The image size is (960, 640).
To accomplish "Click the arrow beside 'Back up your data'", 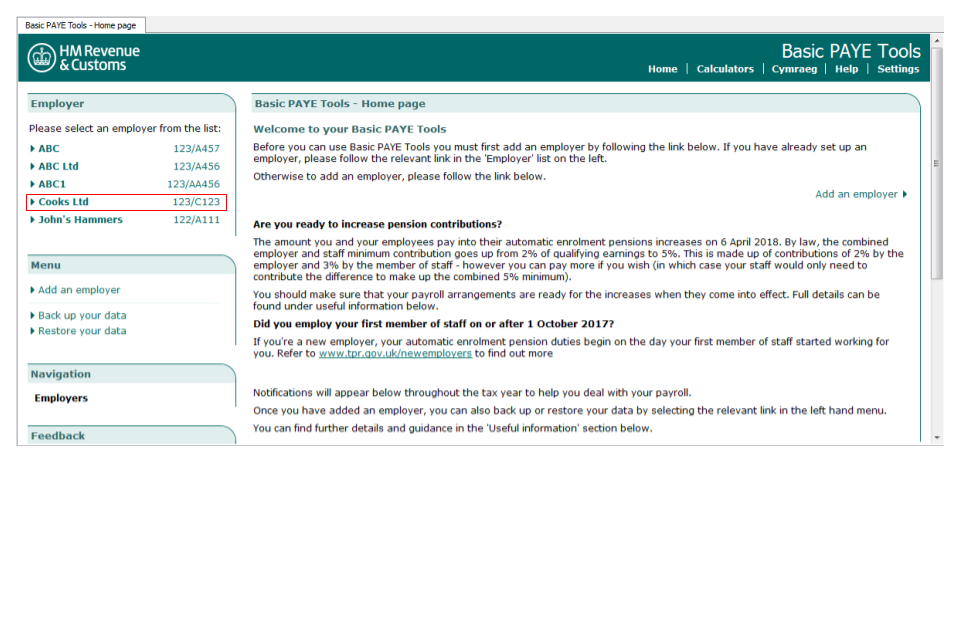I will click(x=32, y=315).
